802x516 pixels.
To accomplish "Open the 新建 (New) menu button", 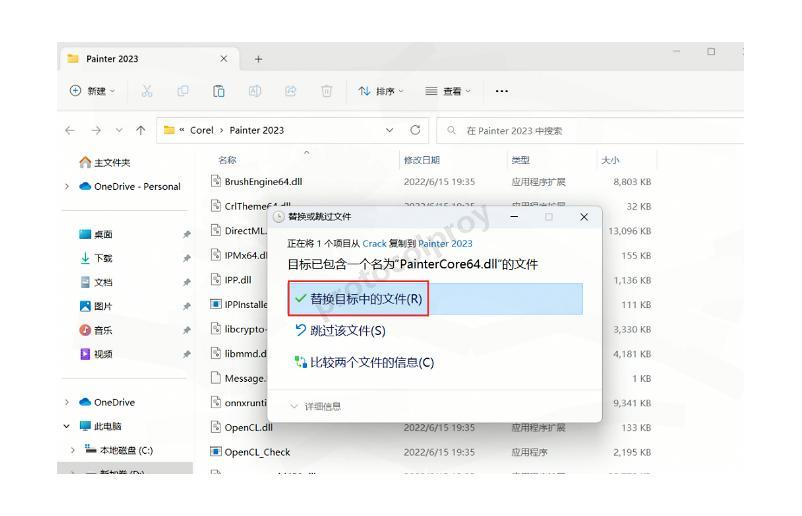I will point(92,91).
